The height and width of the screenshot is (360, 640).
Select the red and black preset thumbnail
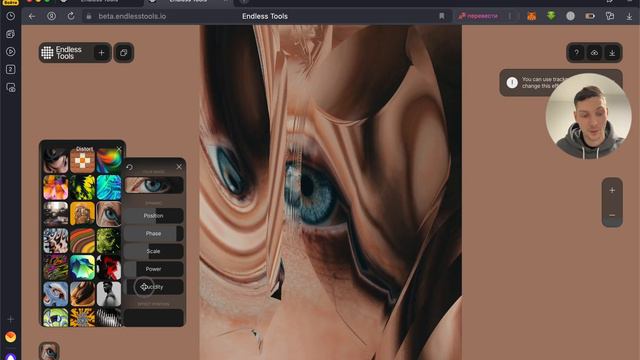point(109,267)
